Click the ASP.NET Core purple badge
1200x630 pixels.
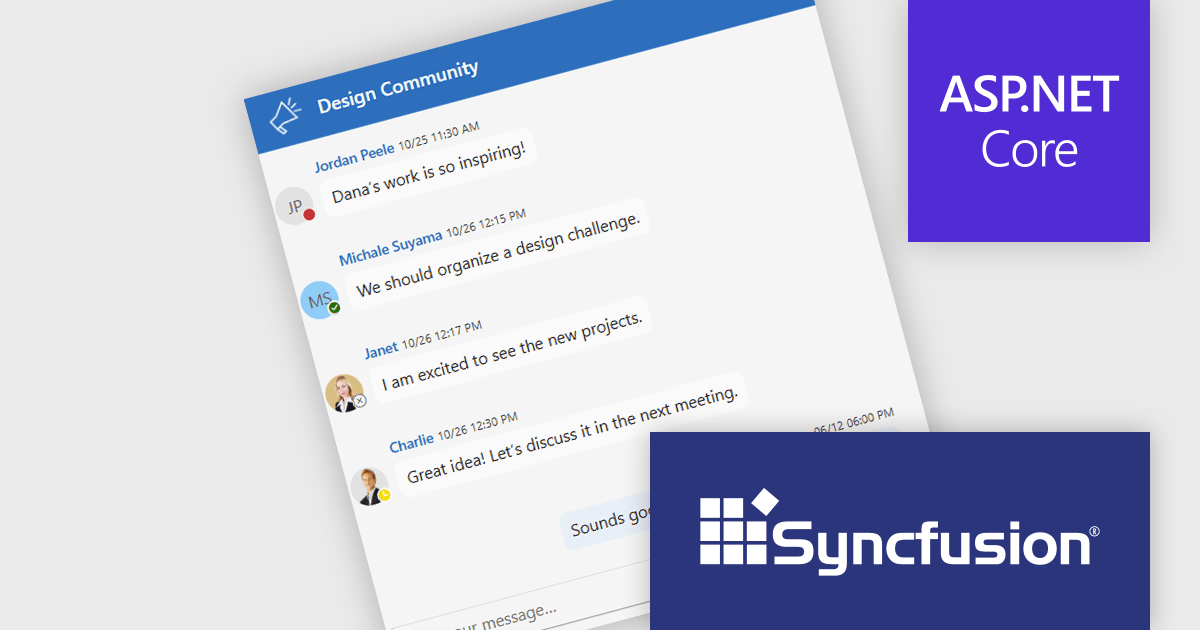coord(1029,121)
